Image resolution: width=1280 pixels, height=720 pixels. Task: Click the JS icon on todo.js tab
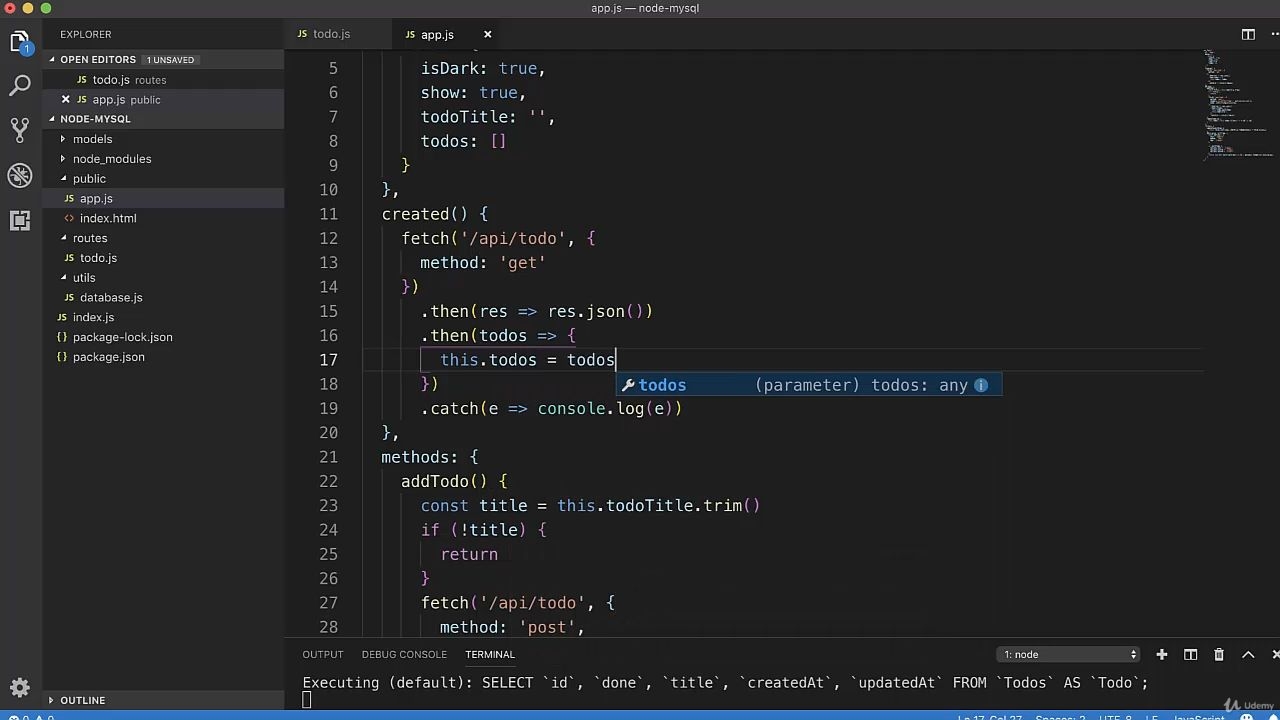pyautogui.click(x=302, y=34)
